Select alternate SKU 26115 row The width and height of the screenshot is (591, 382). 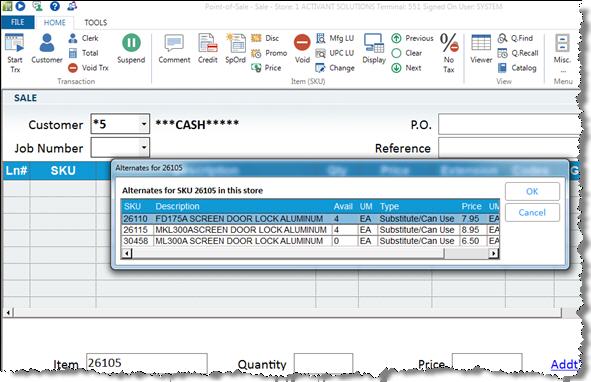pos(310,230)
